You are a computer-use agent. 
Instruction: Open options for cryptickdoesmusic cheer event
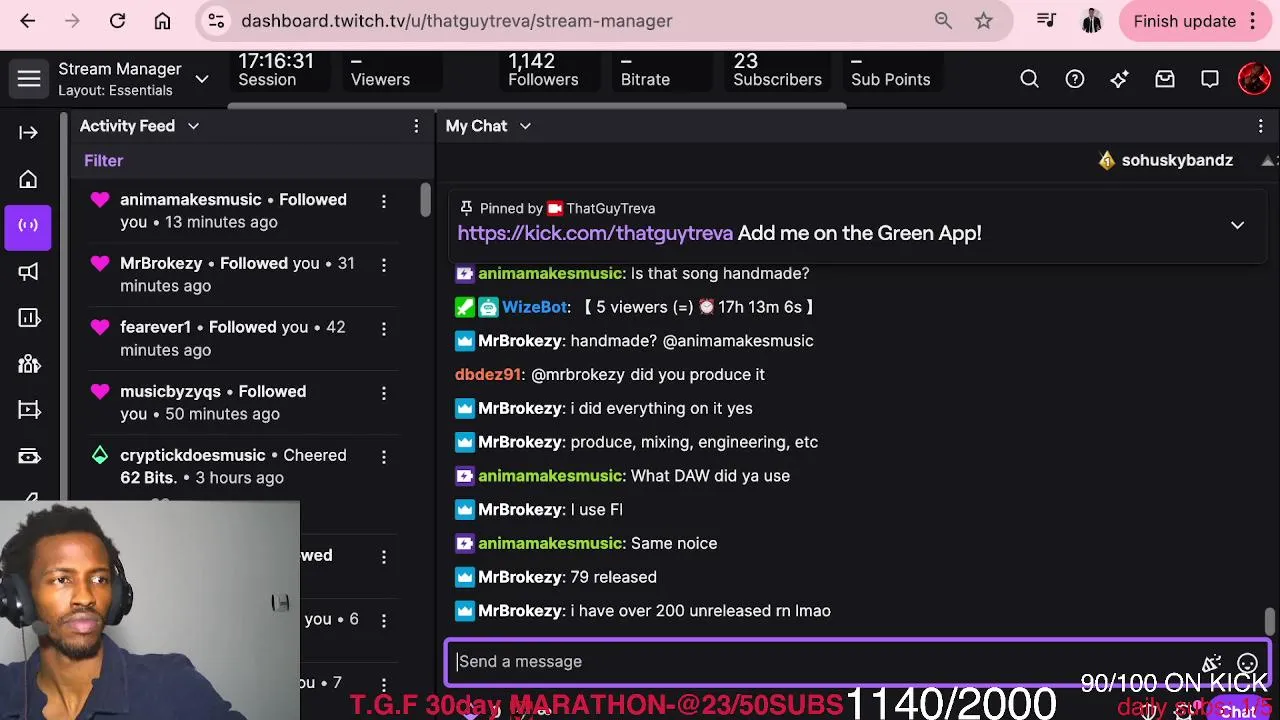pyautogui.click(x=383, y=457)
